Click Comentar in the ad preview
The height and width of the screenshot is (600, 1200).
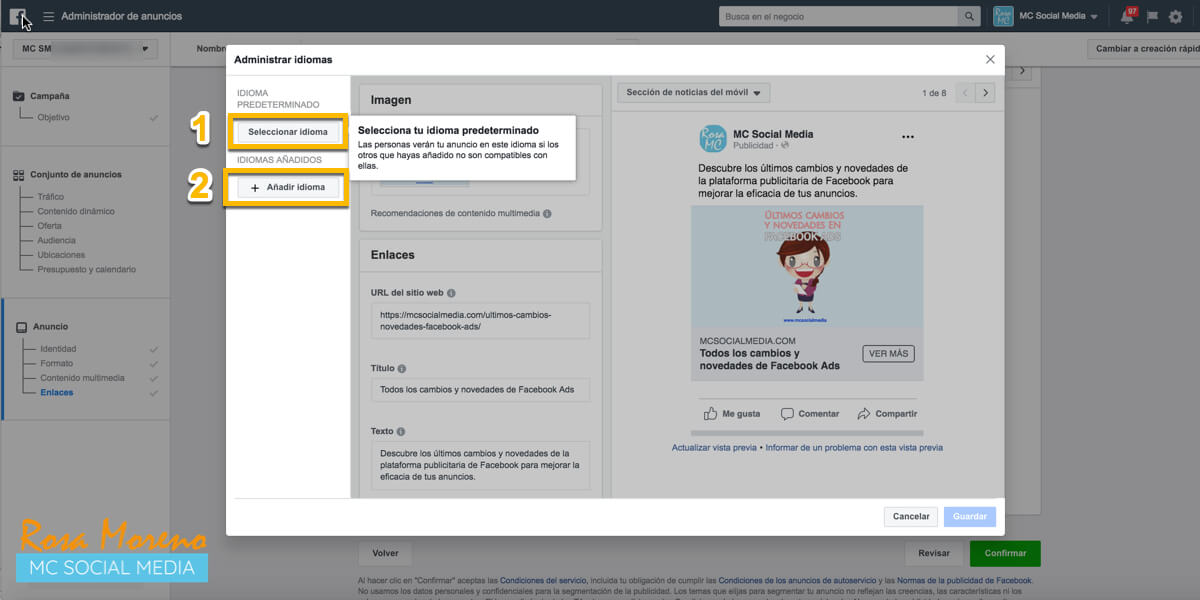810,413
